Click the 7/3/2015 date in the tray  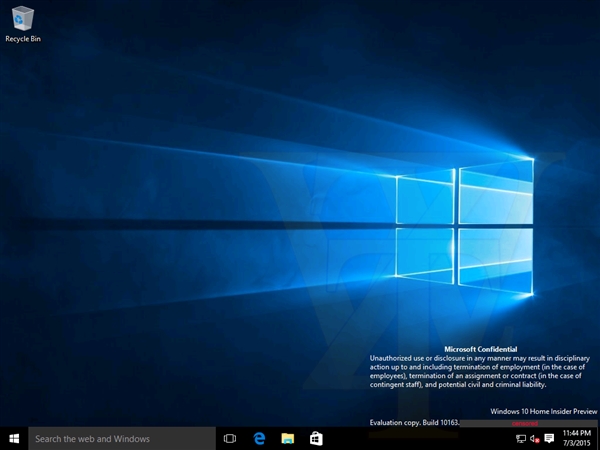(575, 444)
